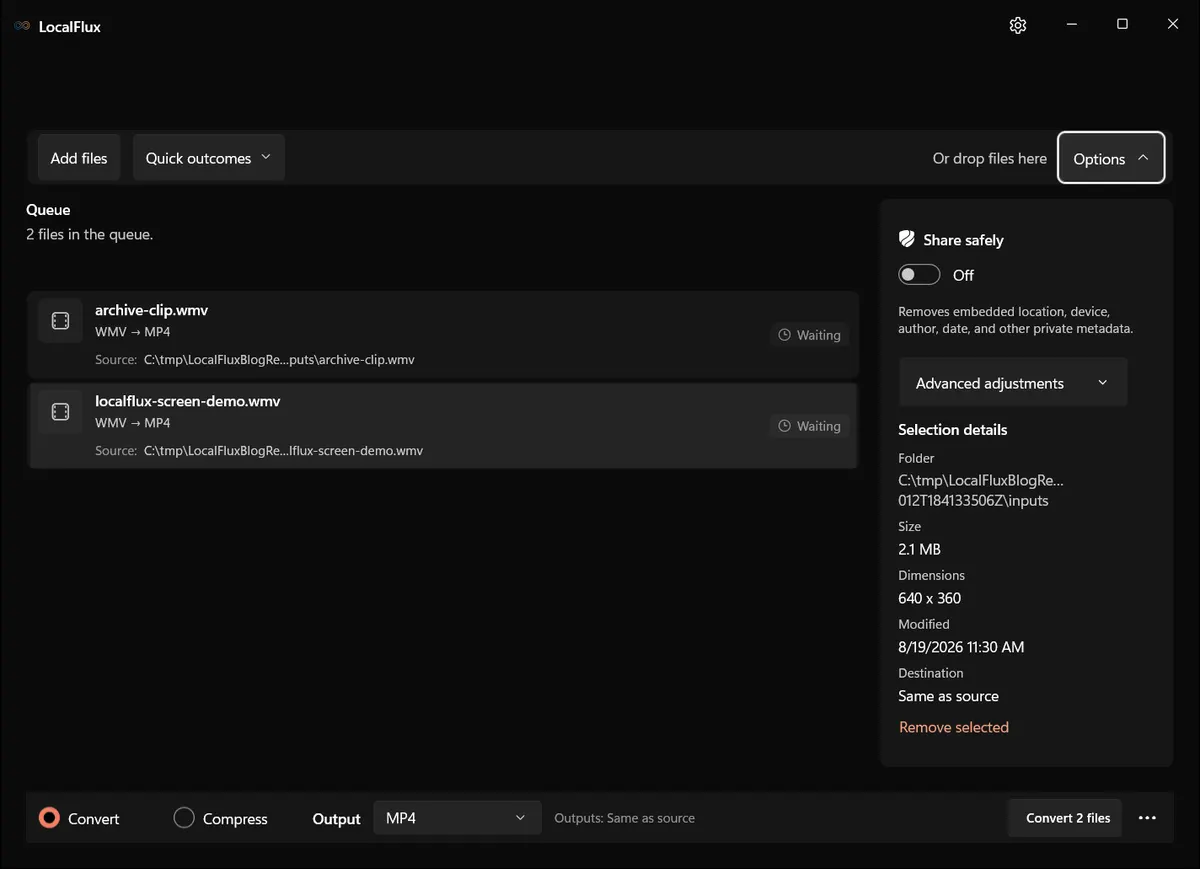1200x869 pixels.
Task: Click the selection folder path text
Action: (981, 490)
